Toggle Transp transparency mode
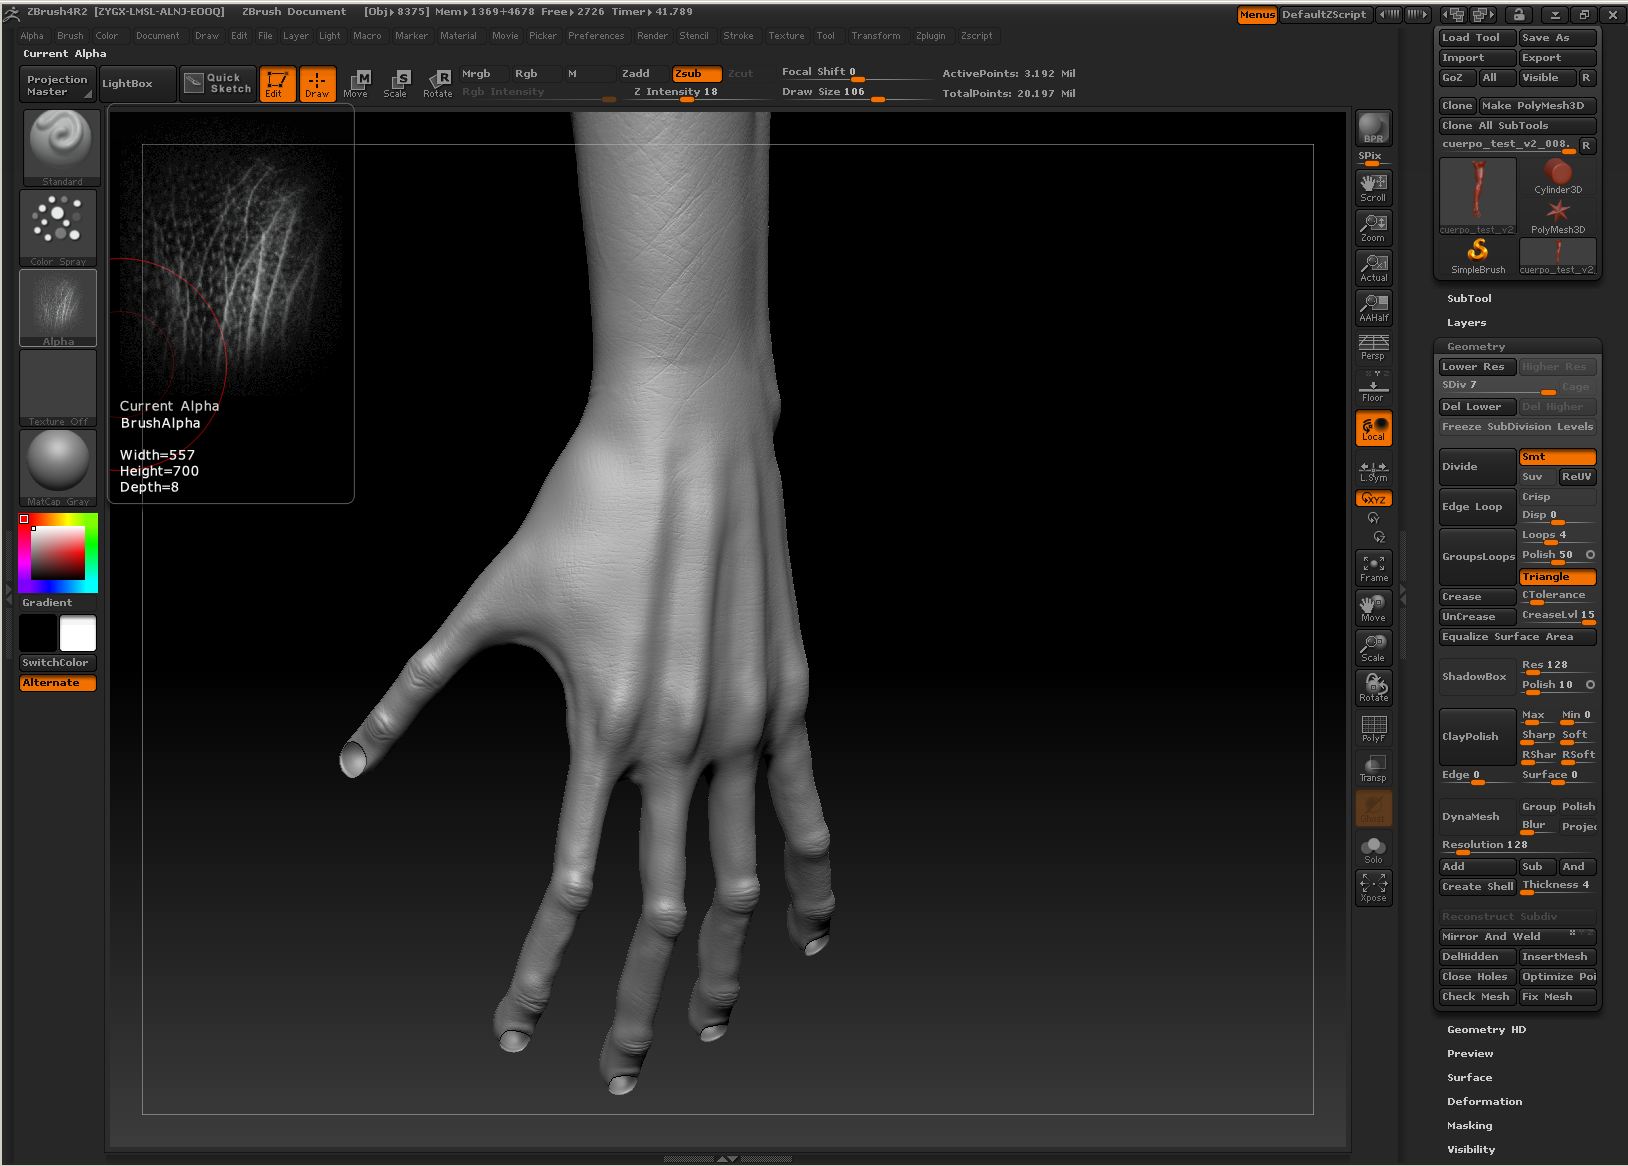Viewport: 1628px width, 1166px height. click(x=1373, y=768)
